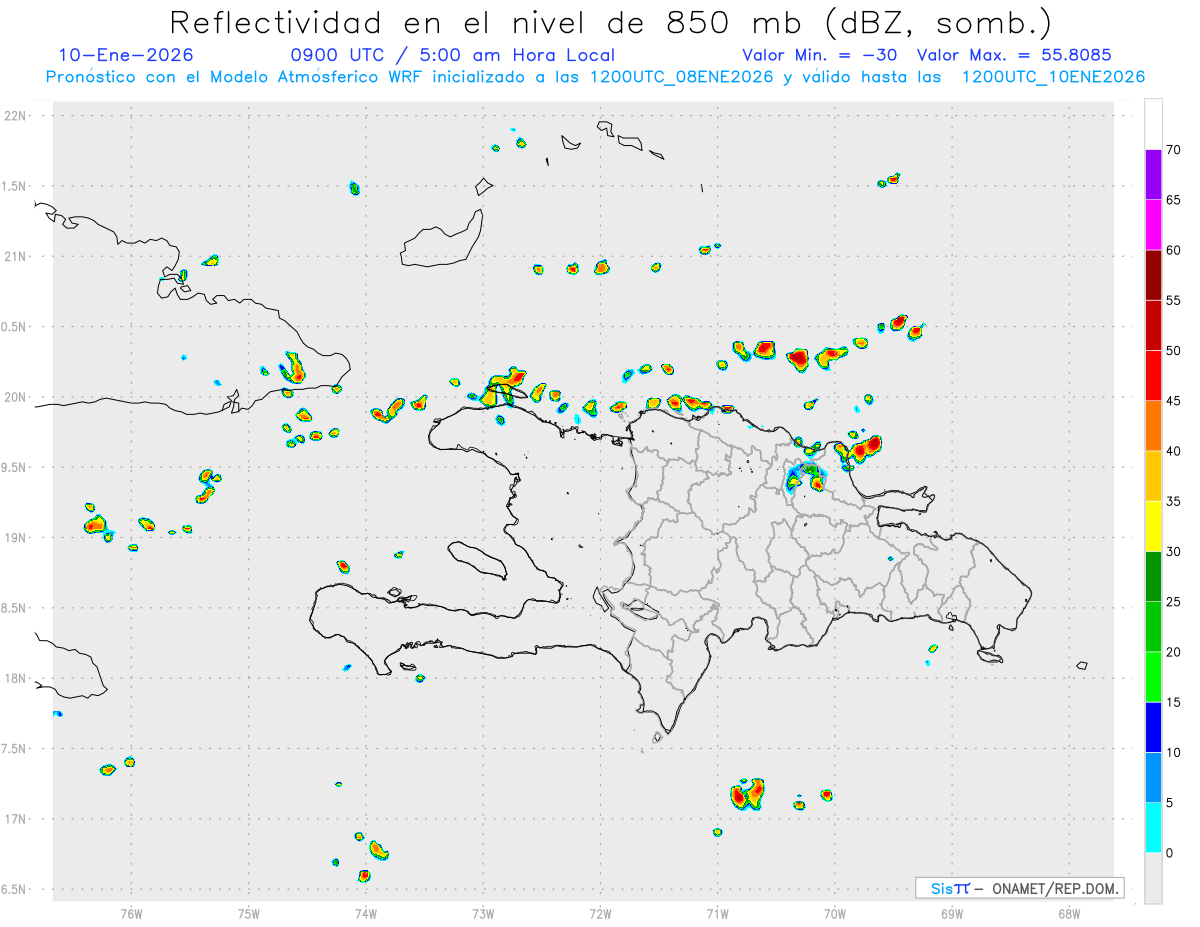Click the '25' colorbar label
The width and height of the screenshot is (1200, 927).
pyautogui.click(x=1174, y=602)
